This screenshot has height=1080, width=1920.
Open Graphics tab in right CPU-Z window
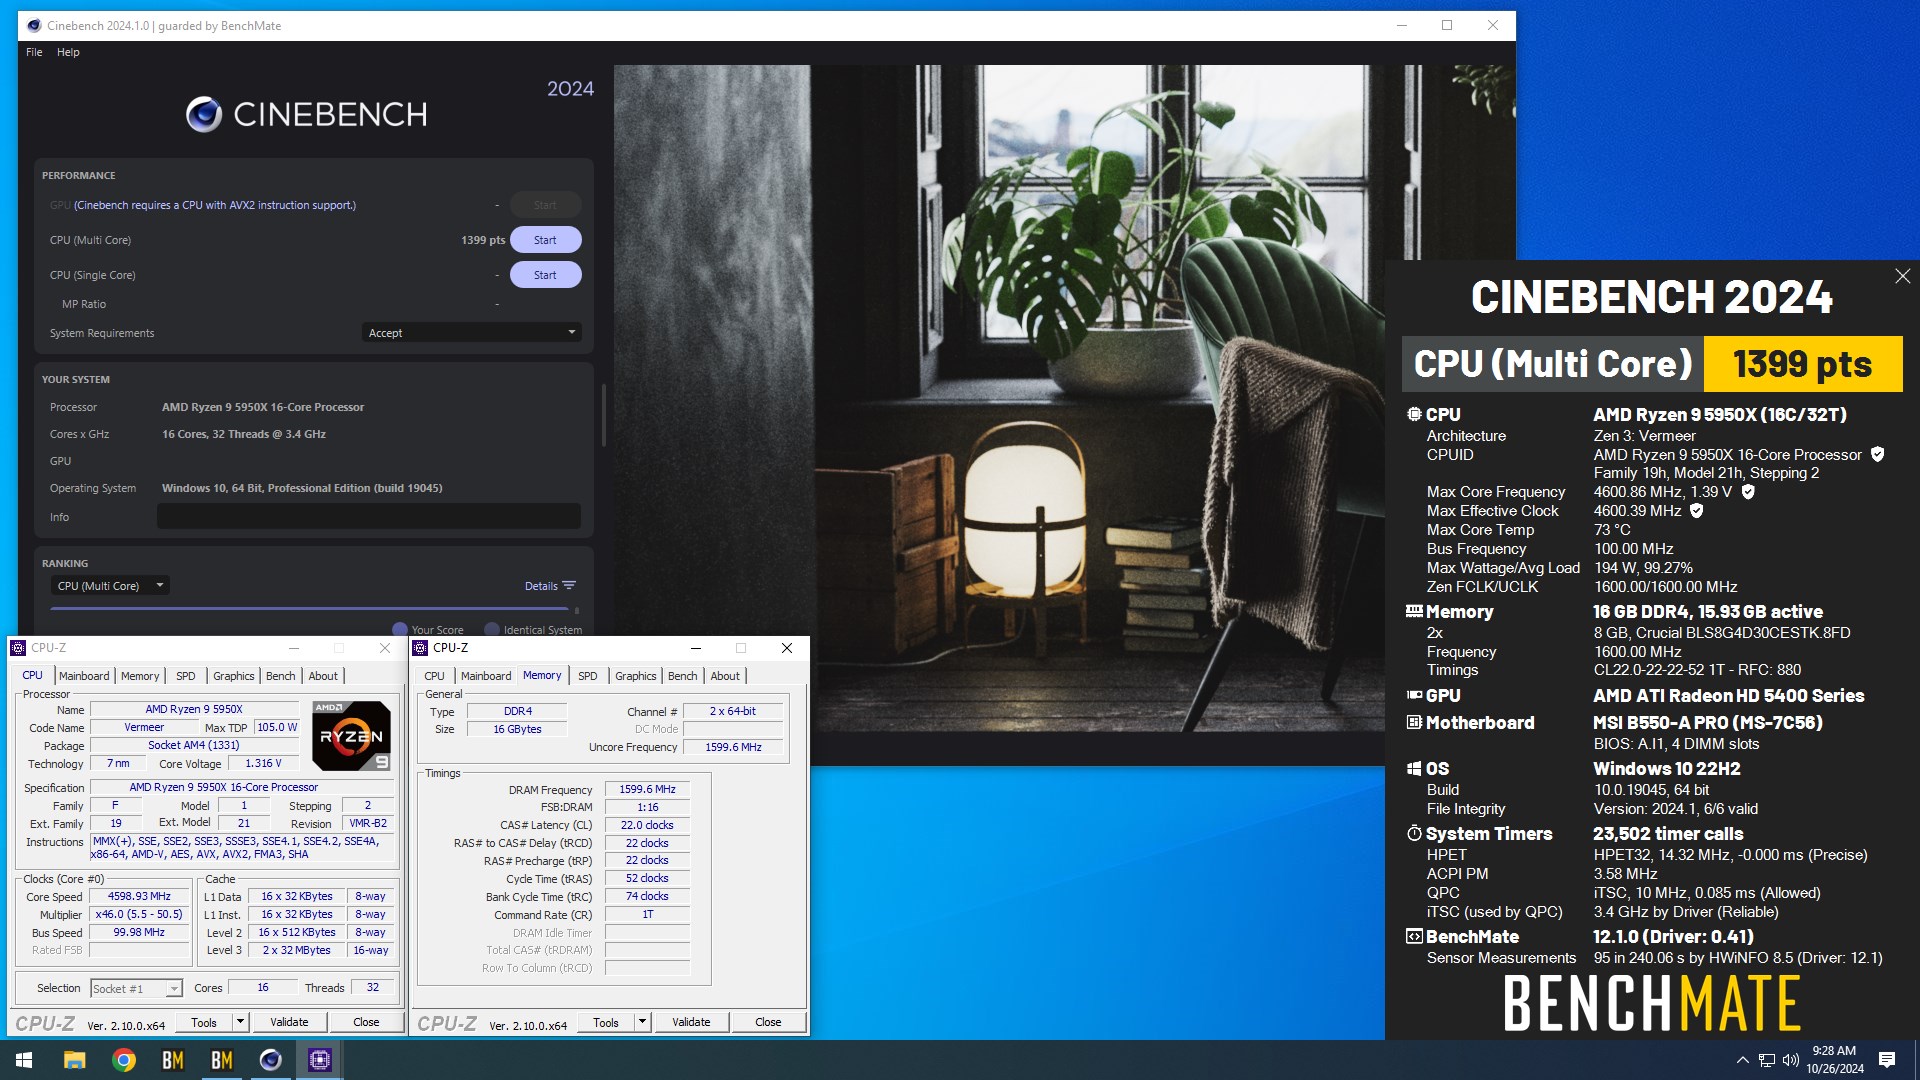point(636,676)
